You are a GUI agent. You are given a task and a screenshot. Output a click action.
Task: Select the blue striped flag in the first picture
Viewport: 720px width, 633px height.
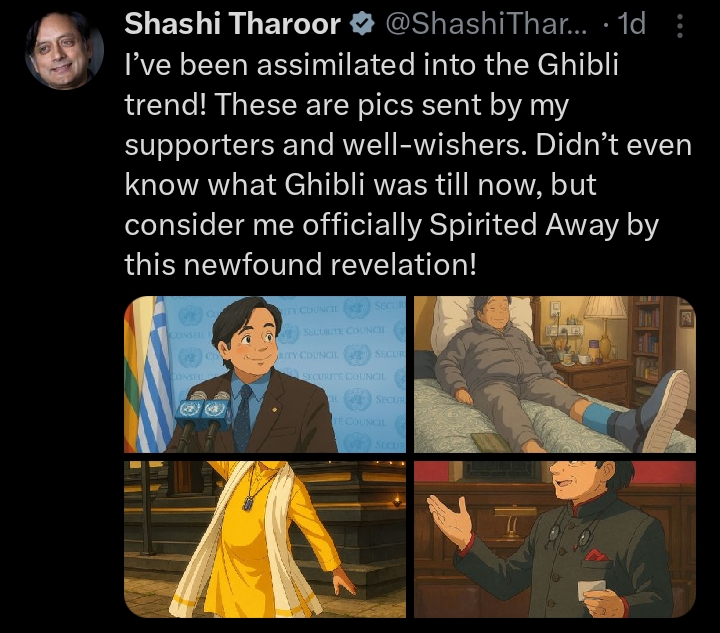click(155, 374)
